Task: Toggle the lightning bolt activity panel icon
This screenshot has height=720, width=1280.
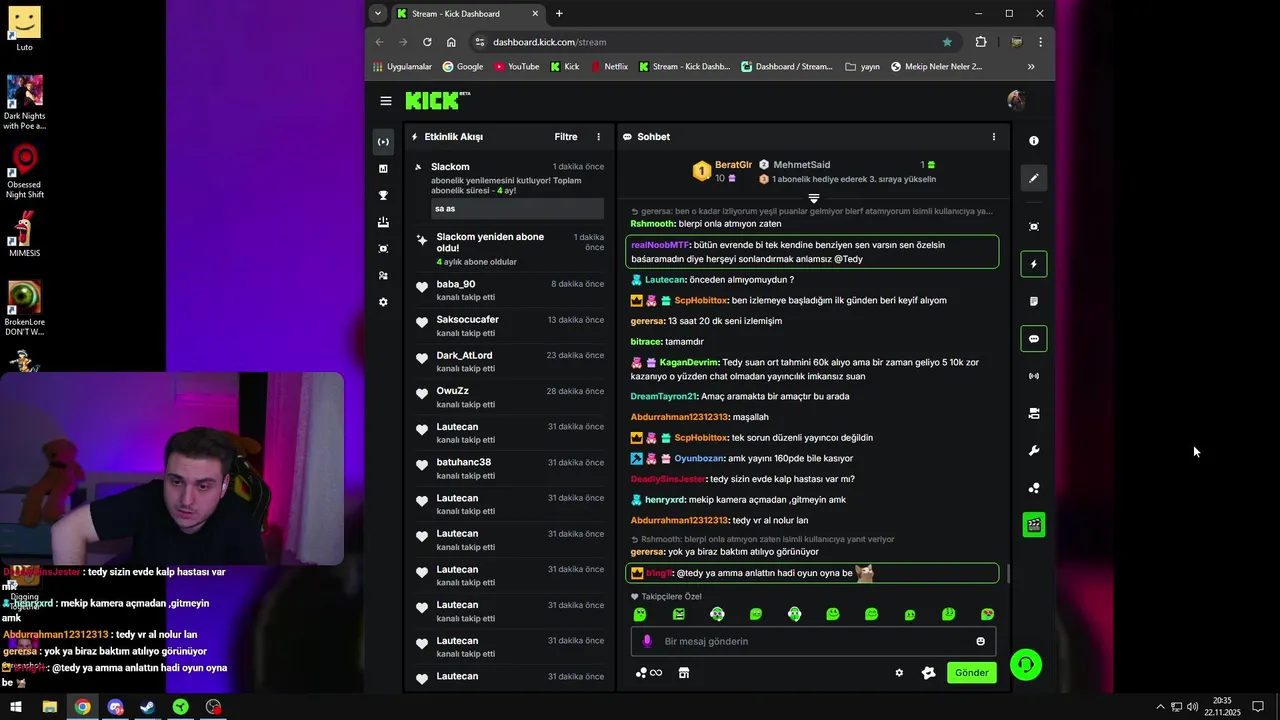Action: click(x=1034, y=264)
